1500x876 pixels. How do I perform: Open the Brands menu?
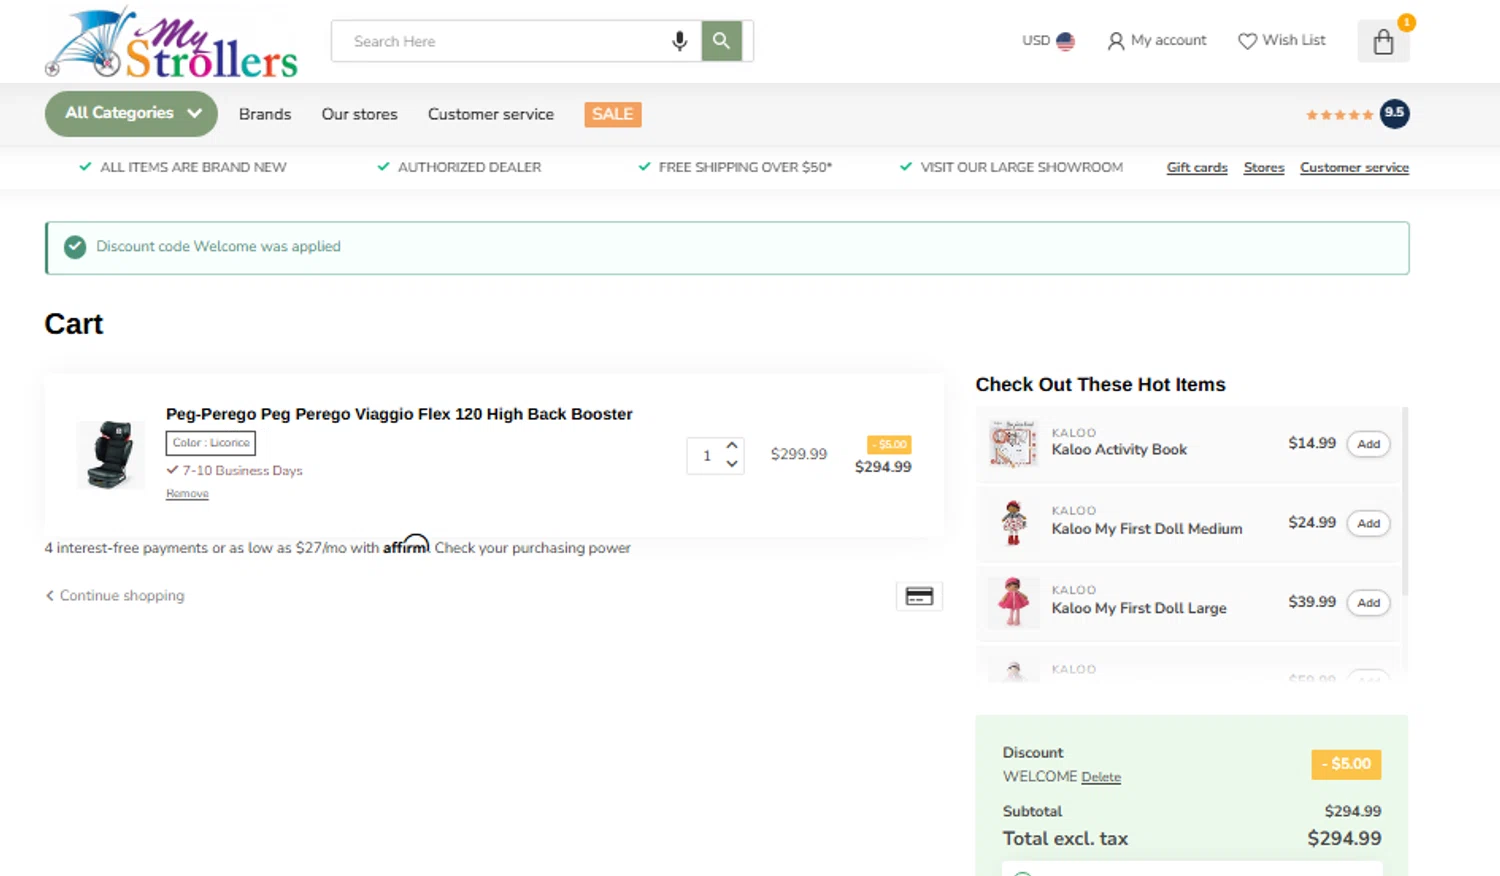point(265,114)
